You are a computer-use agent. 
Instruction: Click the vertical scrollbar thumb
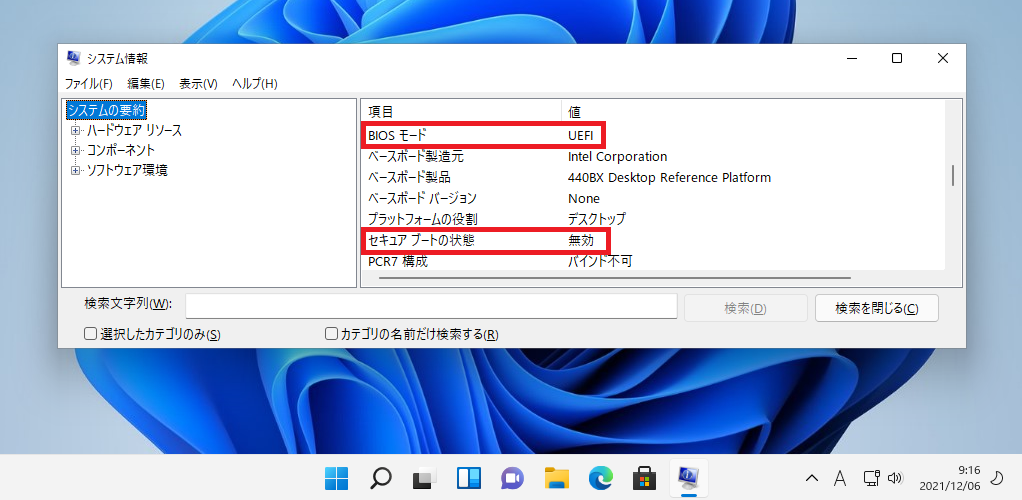(x=953, y=175)
